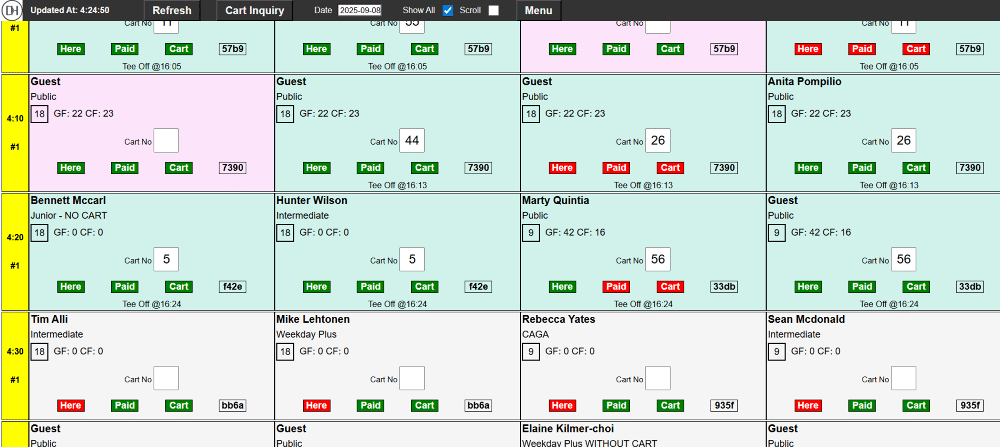1000x447 pixels.
Task: Uncheck the Show All checkbox
Action: point(448,10)
